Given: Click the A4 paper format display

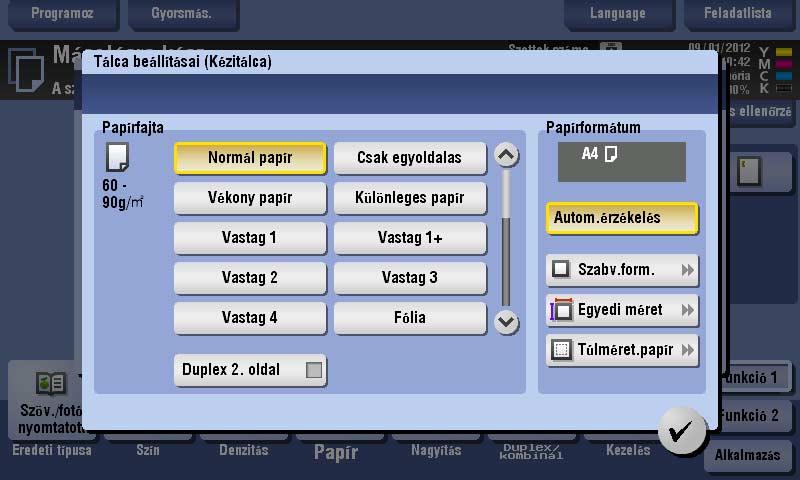Looking at the screenshot, I should coord(621,162).
